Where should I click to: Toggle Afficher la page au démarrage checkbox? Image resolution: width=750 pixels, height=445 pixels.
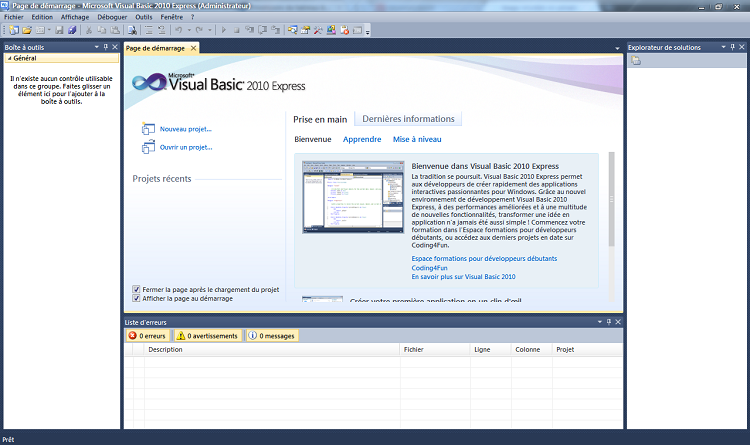click(137, 298)
